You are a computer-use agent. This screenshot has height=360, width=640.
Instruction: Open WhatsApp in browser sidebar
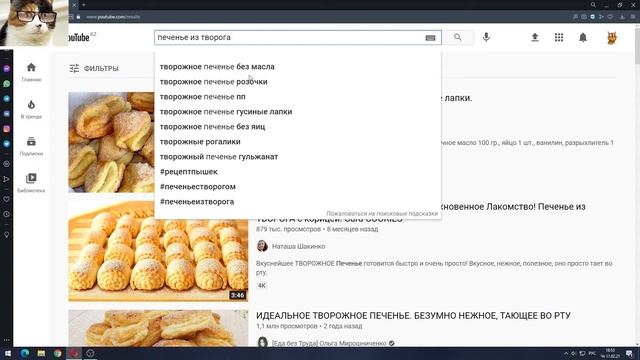(7, 84)
